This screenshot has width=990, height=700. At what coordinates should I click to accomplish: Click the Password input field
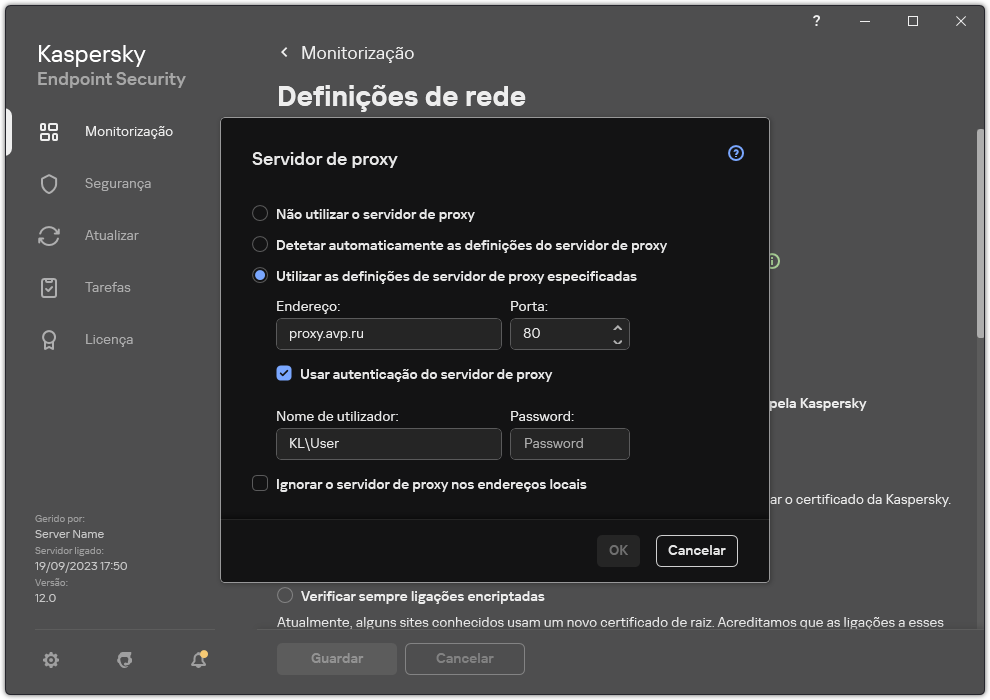coord(570,443)
